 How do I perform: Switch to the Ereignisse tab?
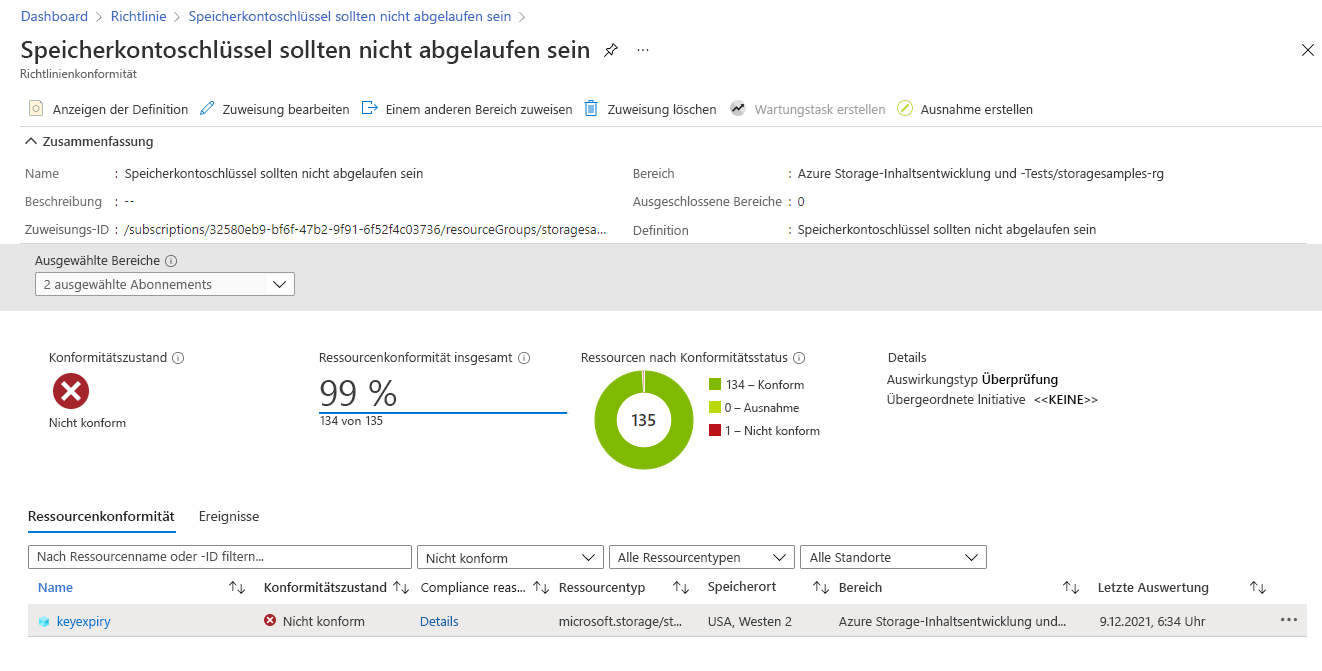pos(229,516)
